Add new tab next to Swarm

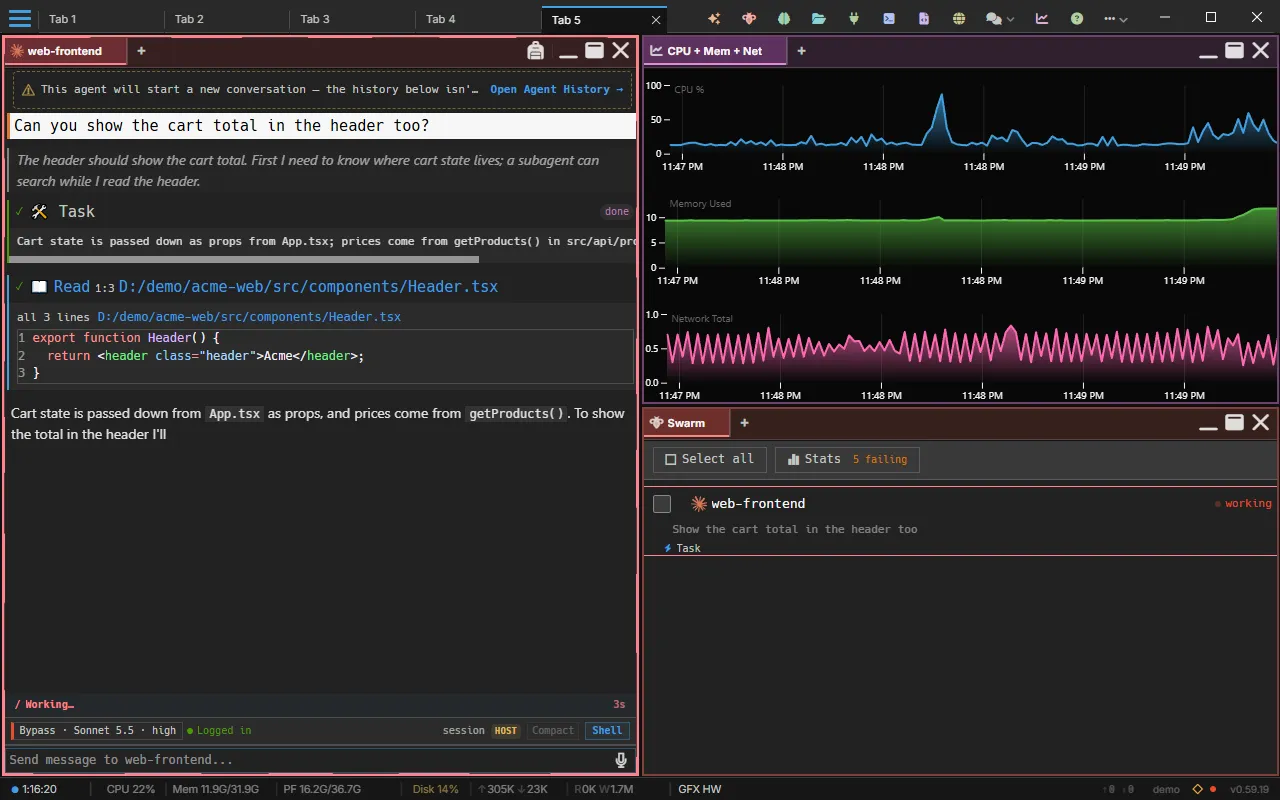coord(744,423)
